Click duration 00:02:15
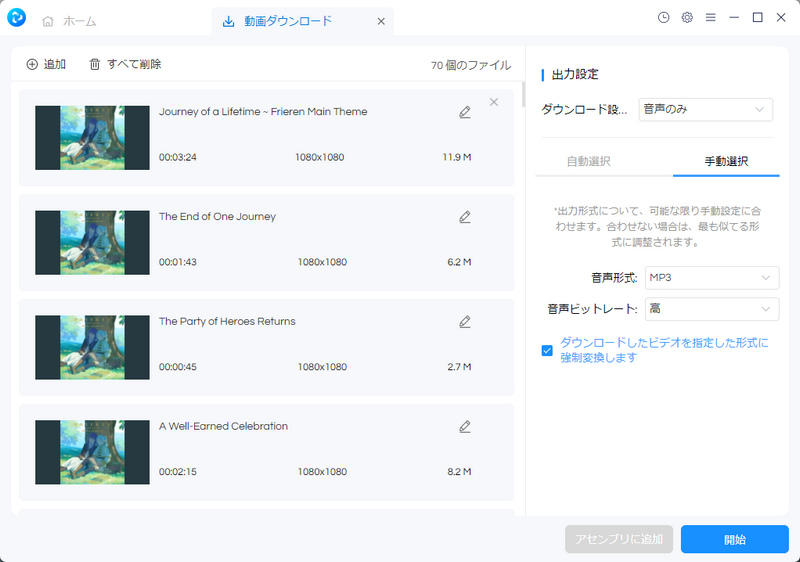The height and width of the screenshot is (562, 800). (178, 472)
